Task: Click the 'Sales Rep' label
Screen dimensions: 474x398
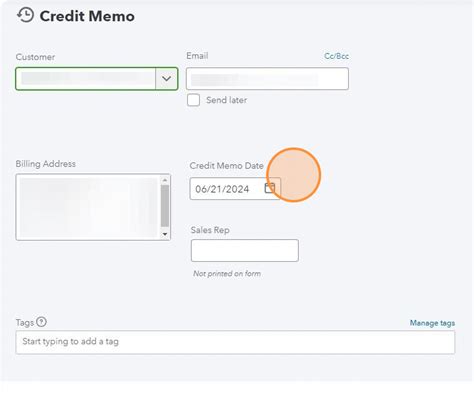Action: 210,230
